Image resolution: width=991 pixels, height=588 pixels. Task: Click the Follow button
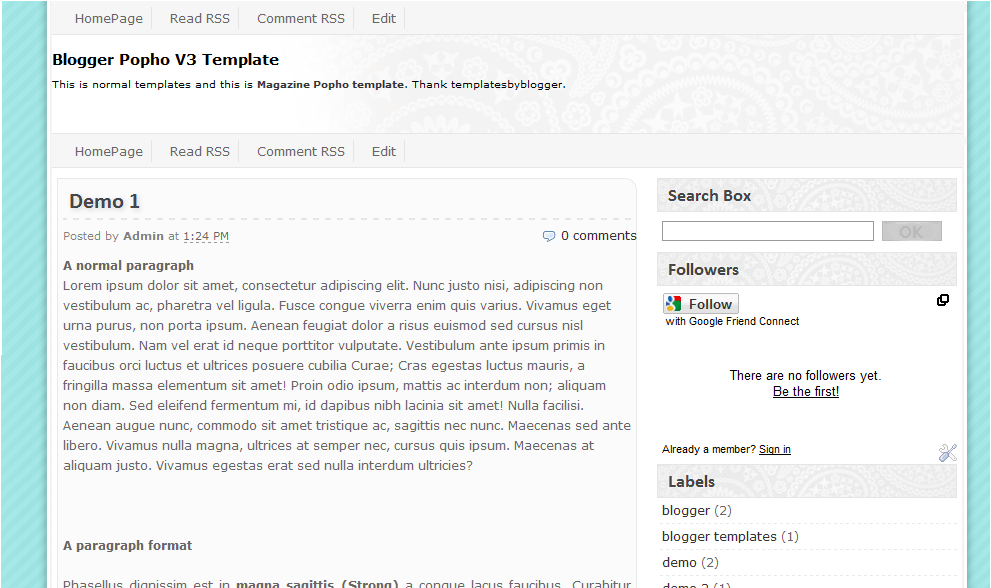pyautogui.click(x=706, y=303)
